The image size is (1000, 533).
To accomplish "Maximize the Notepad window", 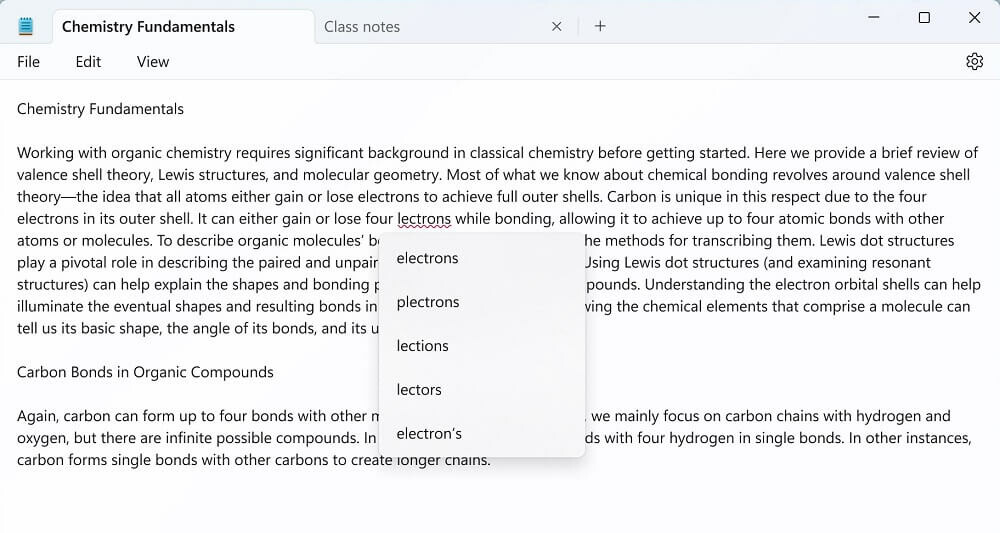I will [x=923, y=17].
